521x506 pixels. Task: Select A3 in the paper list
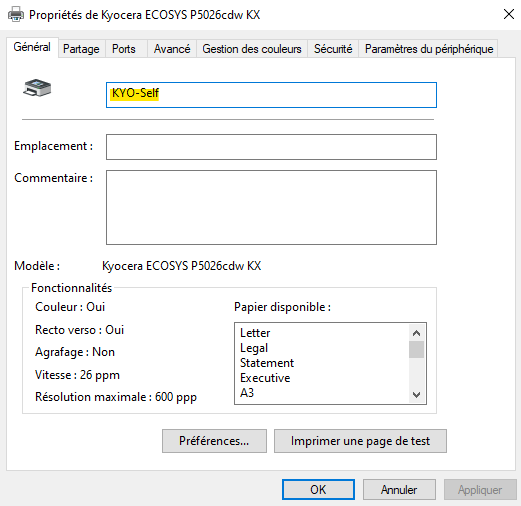tap(247, 393)
